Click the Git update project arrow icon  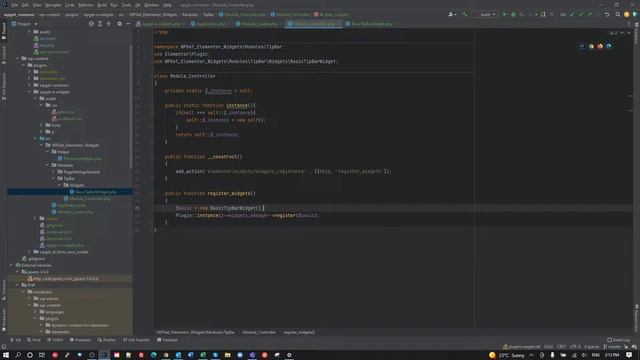point(572,14)
